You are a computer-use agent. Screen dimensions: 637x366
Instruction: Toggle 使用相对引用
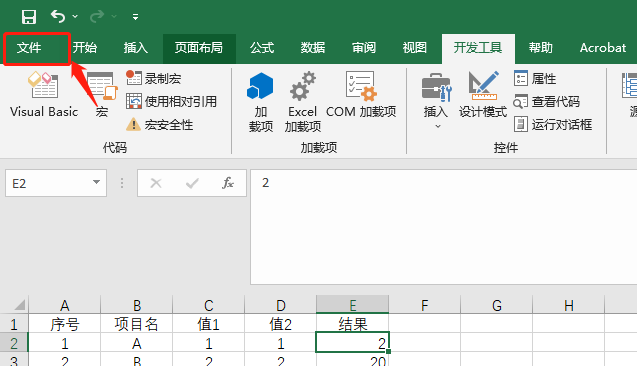(171, 101)
